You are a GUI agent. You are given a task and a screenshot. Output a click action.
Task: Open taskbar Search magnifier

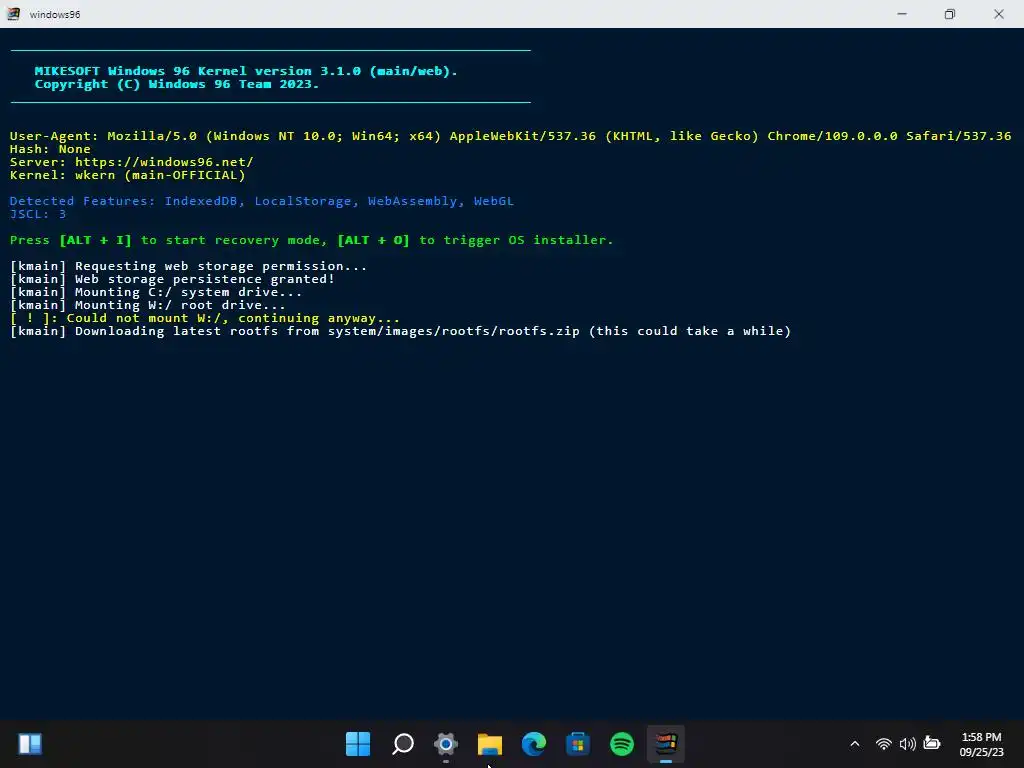click(403, 744)
